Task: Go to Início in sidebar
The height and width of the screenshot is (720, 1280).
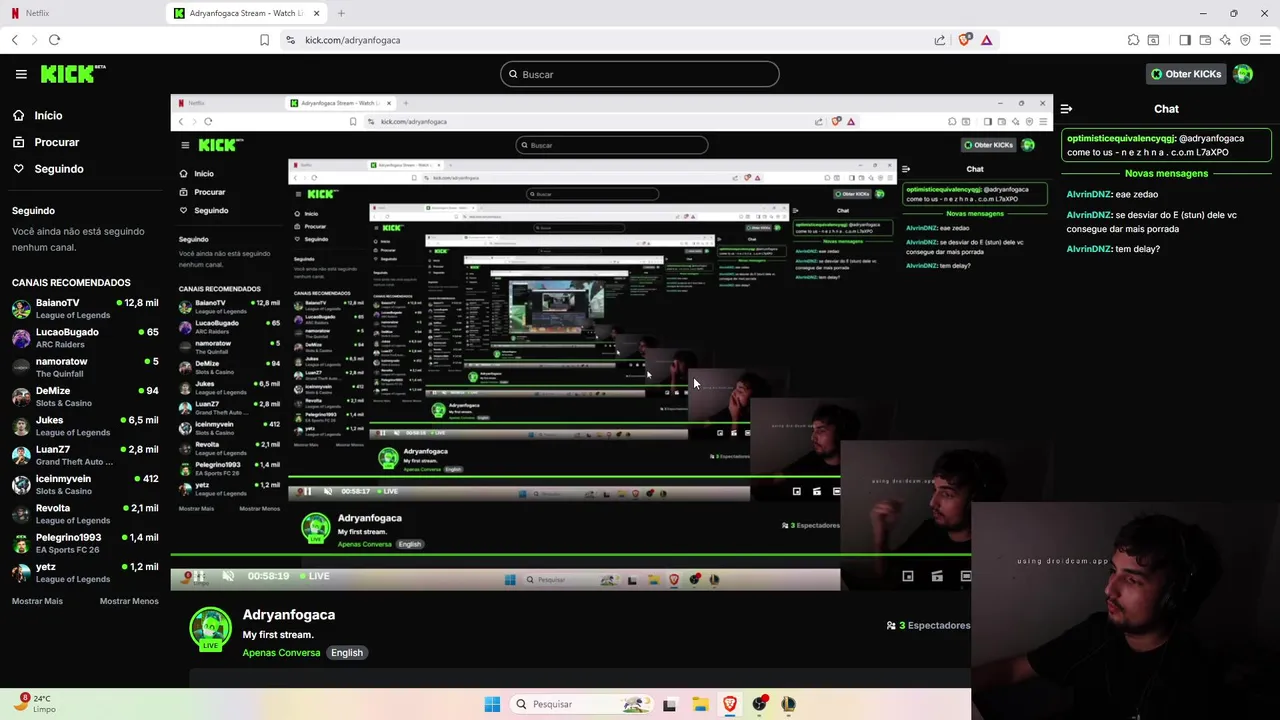Action: pyautogui.click(x=48, y=115)
